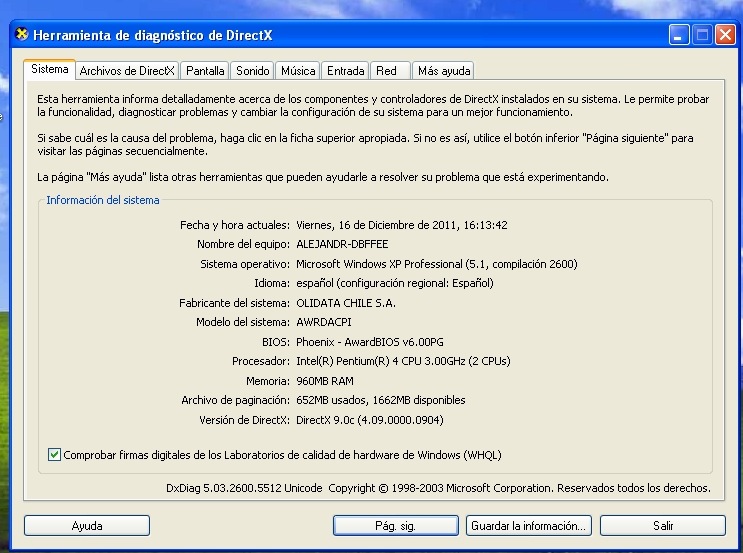Viewport: 743px width, 553px height.
Task: Close the DirectX diagnostic window
Action: coord(725,35)
